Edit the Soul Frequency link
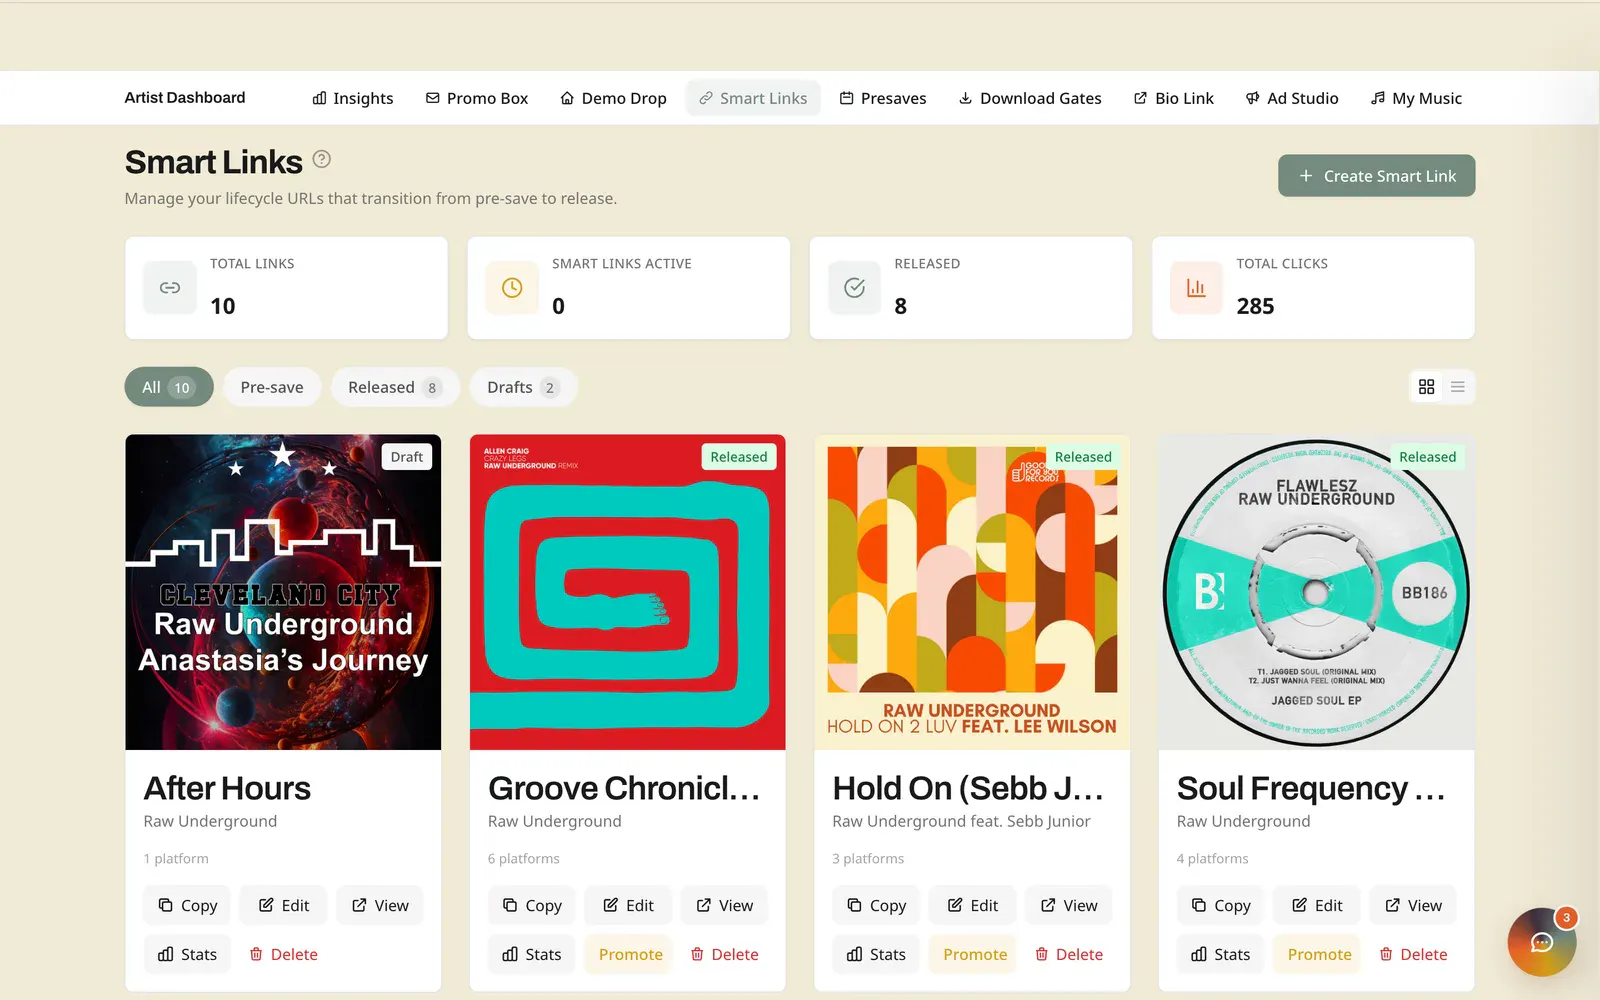 pyautogui.click(x=1317, y=905)
